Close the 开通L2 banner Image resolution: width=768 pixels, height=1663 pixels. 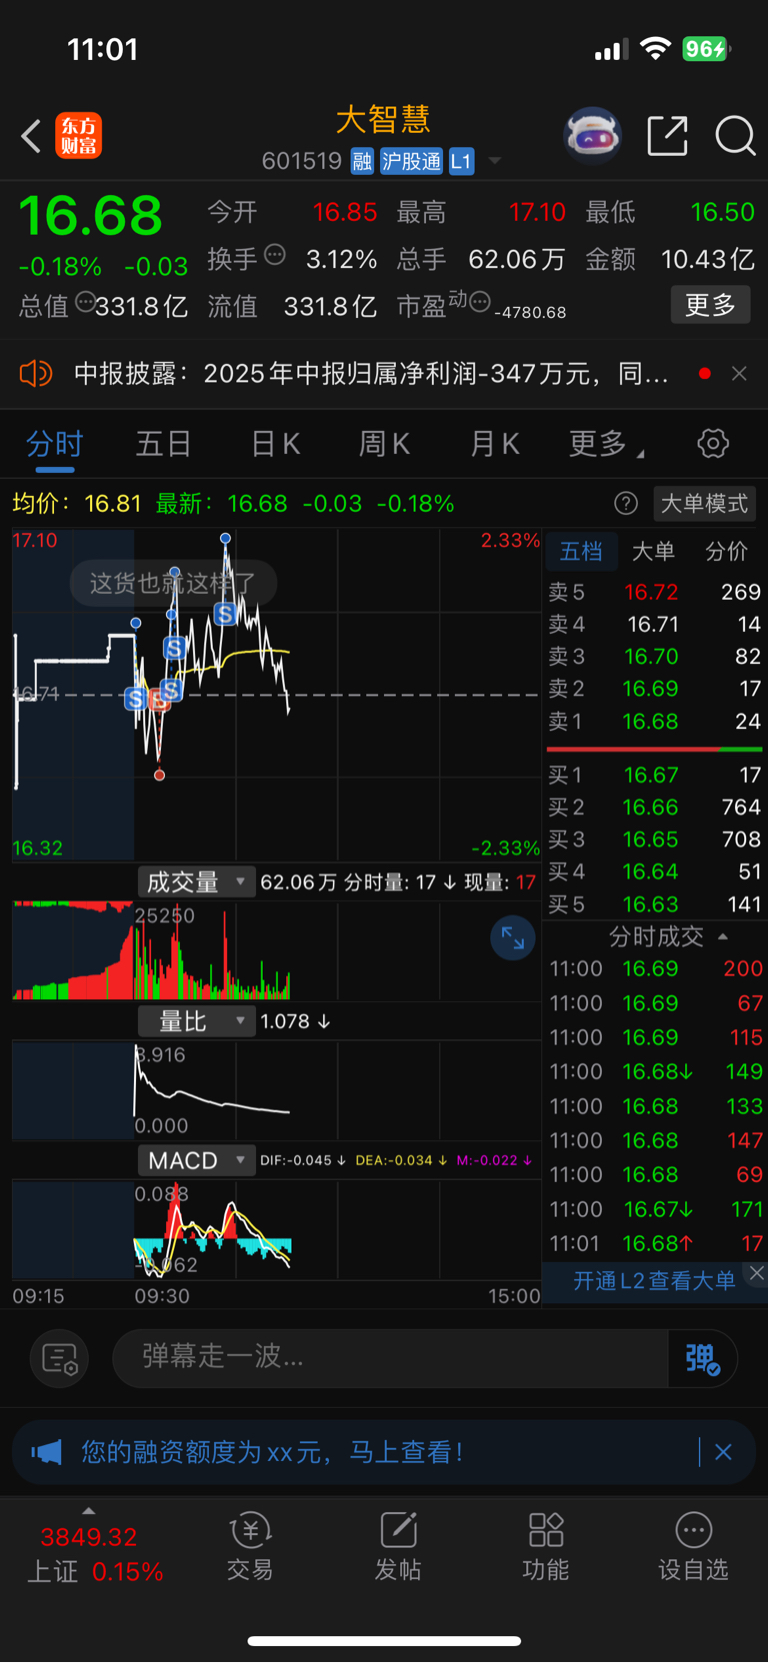tap(757, 1272)
